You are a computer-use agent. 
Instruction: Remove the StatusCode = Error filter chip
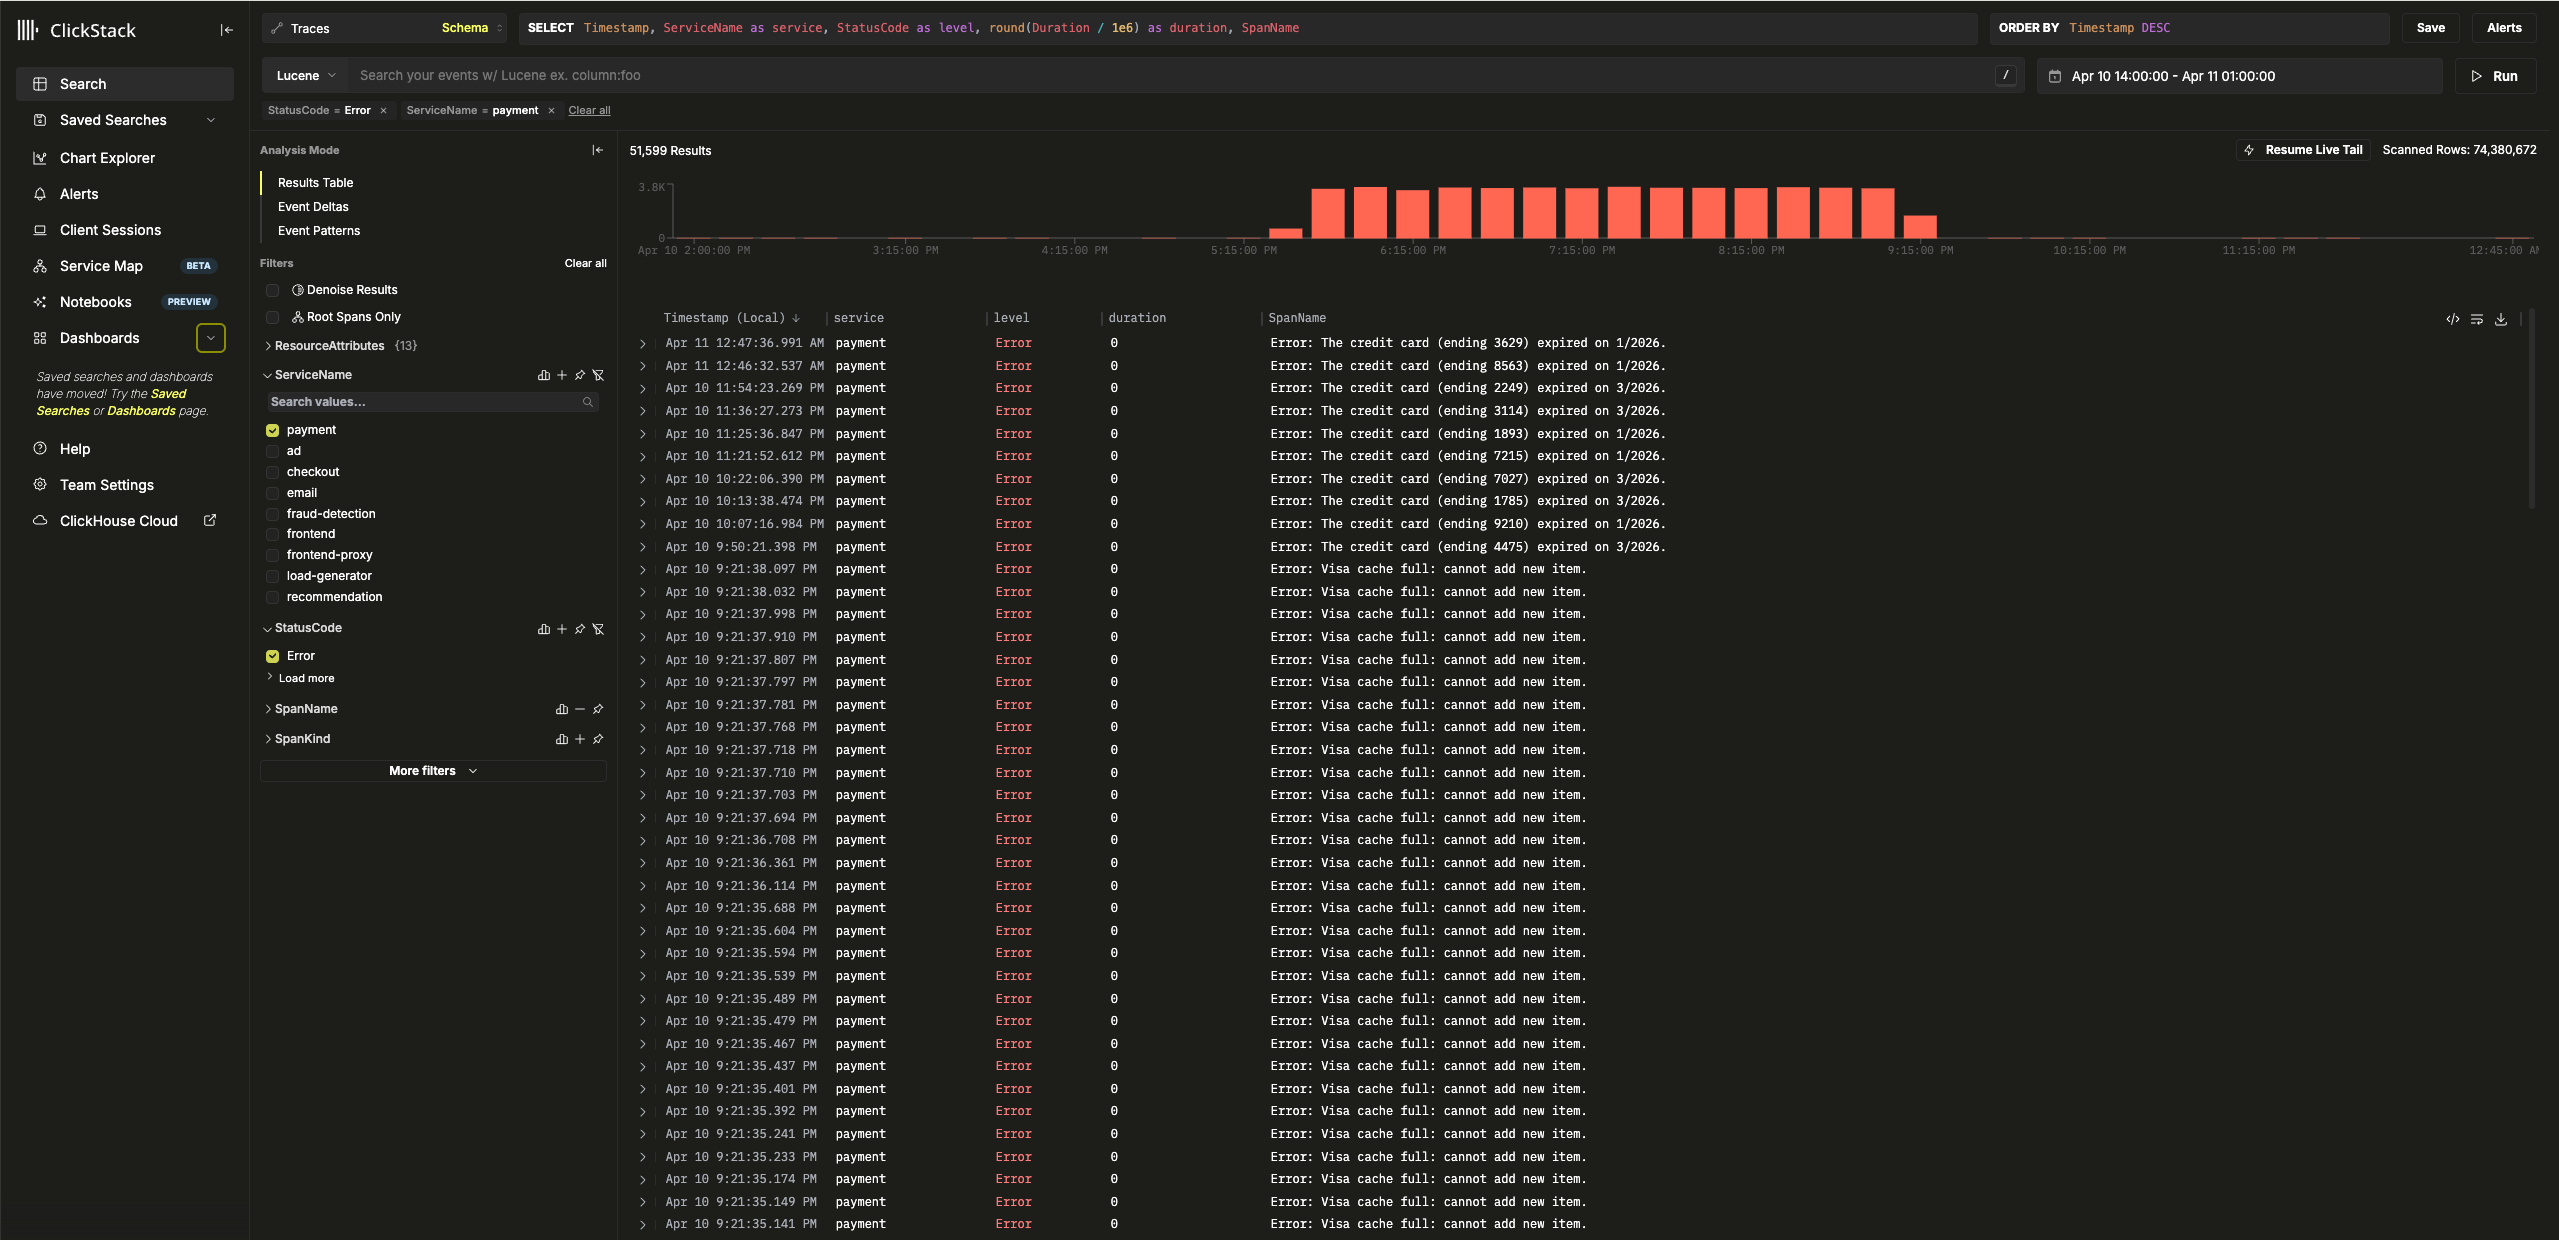click(383, 111)
